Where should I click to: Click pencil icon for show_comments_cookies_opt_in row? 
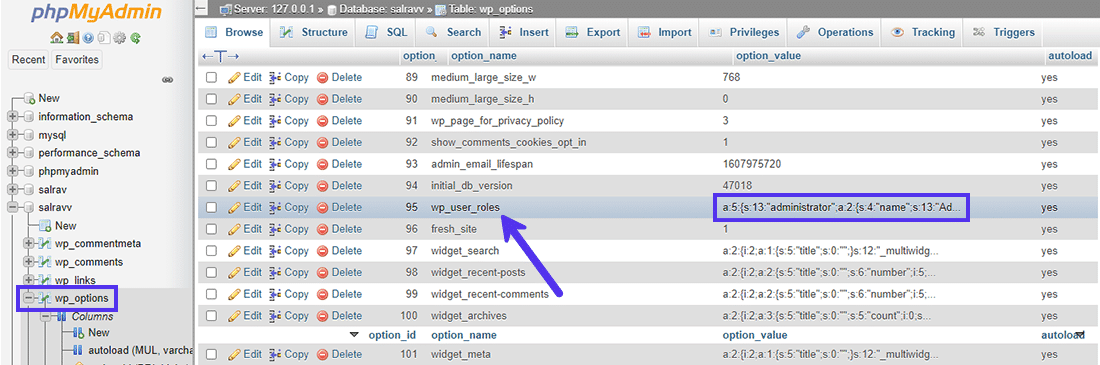234,142
